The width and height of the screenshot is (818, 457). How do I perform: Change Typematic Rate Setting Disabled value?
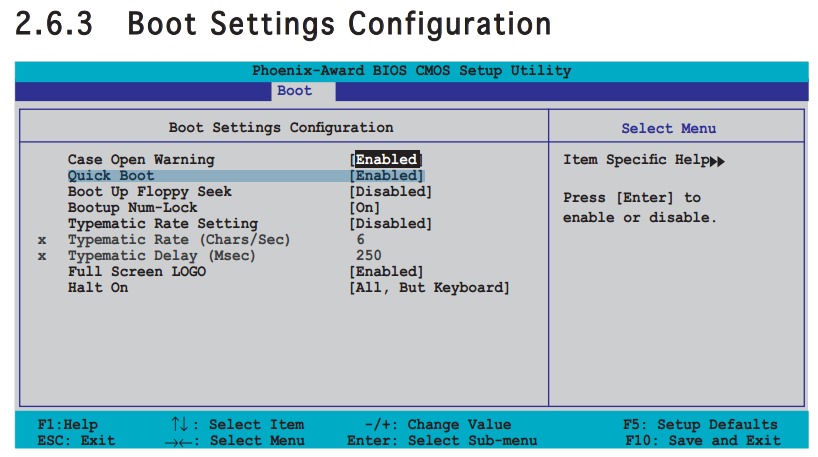click(x=391, y=224)
